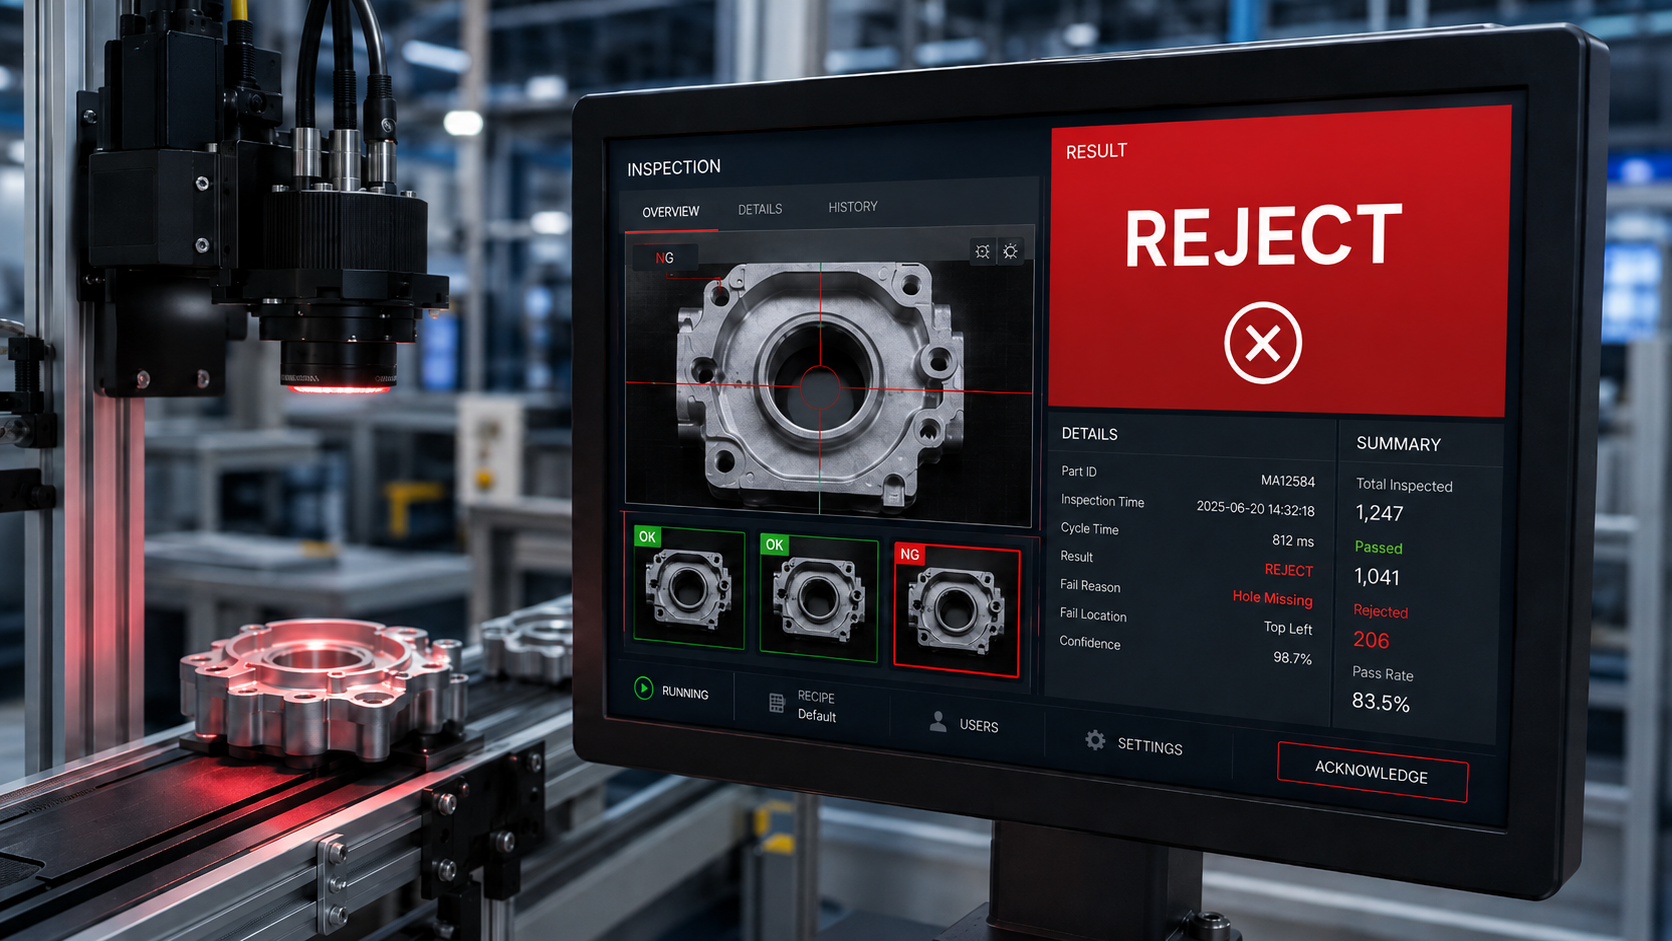Screen dimensions: 1672x941
Task: Click the DETAILS panel heading above Part ID
Action: coord(1089,434)
